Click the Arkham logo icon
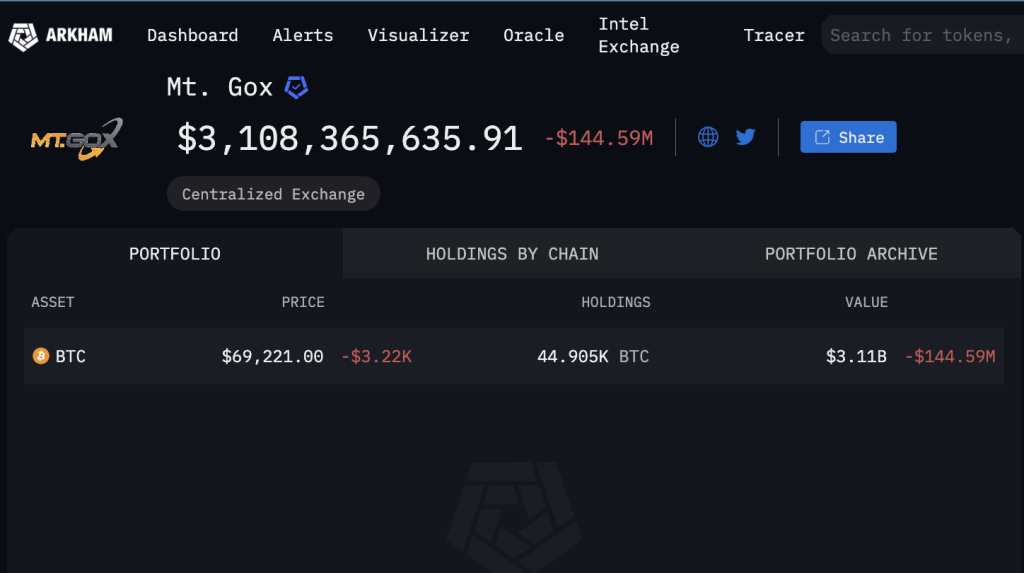This screenshot has width=1024, height=573. pyautogui.click(x=23, y=36)
